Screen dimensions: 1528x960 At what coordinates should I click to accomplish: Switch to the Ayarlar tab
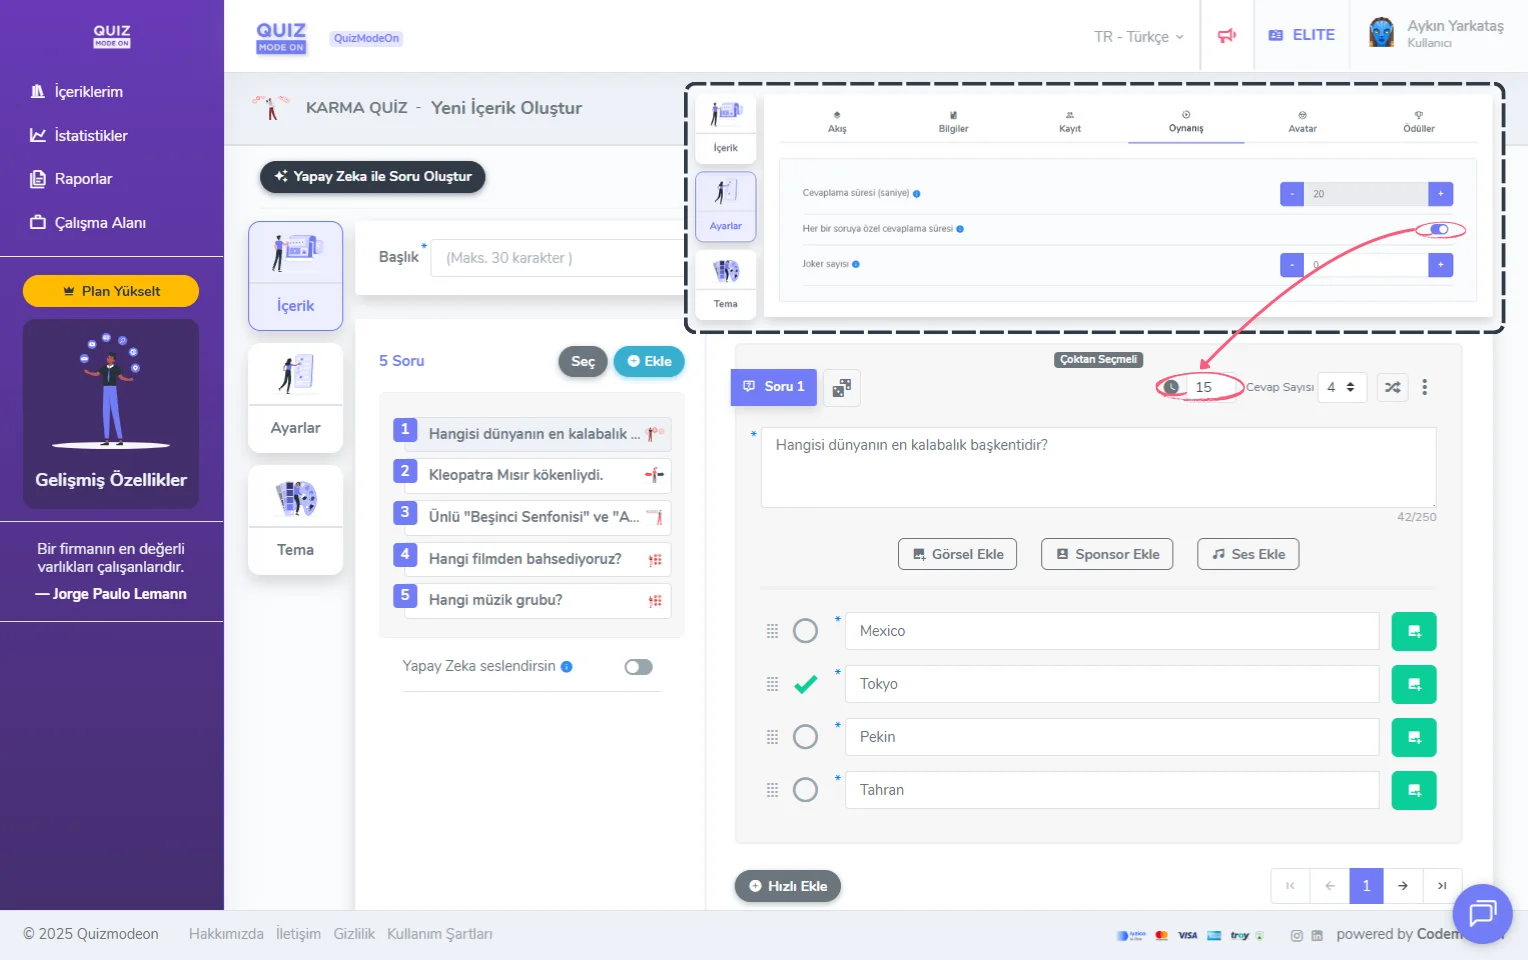(295, 398)
